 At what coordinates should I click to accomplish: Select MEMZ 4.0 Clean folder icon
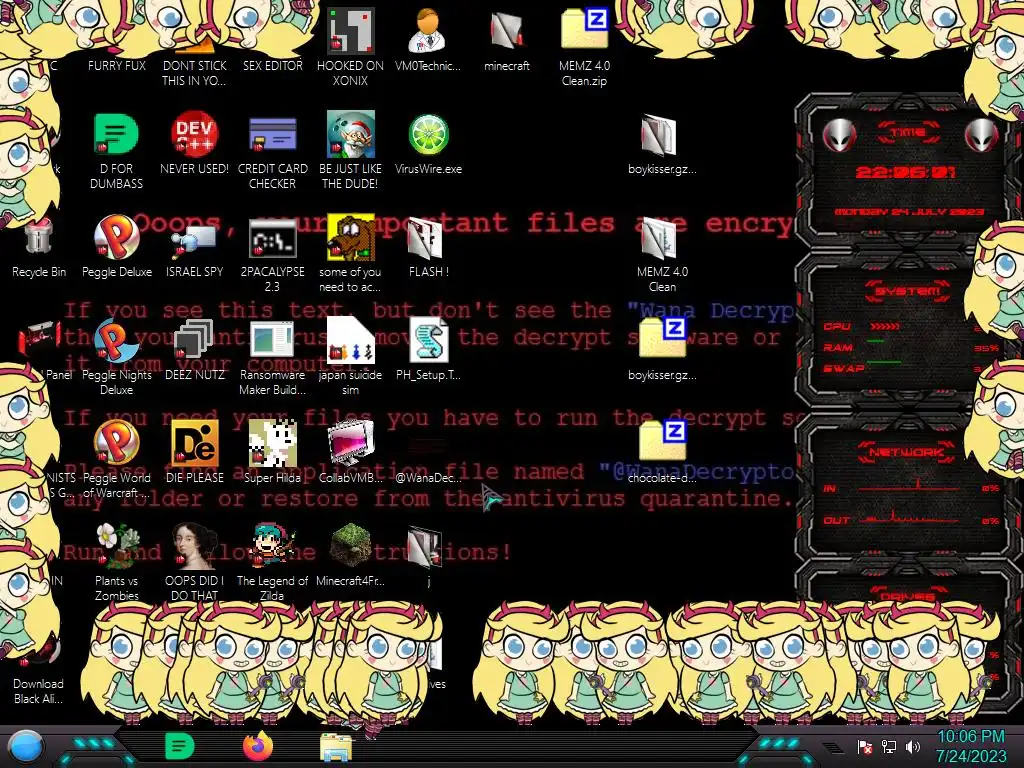[662, 253]
